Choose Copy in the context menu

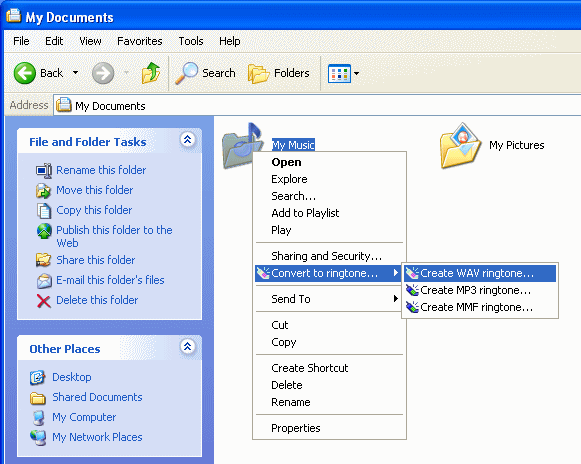329,342
